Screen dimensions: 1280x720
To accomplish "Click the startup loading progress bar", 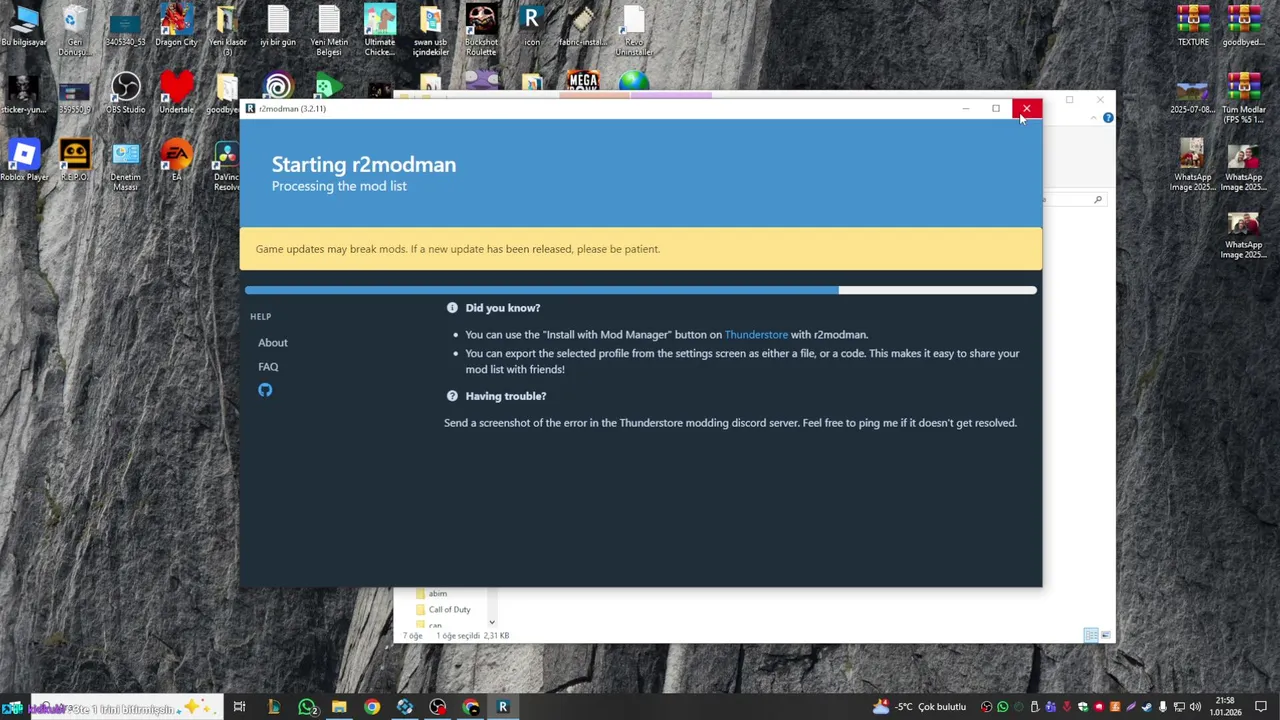I will point(641,290).
